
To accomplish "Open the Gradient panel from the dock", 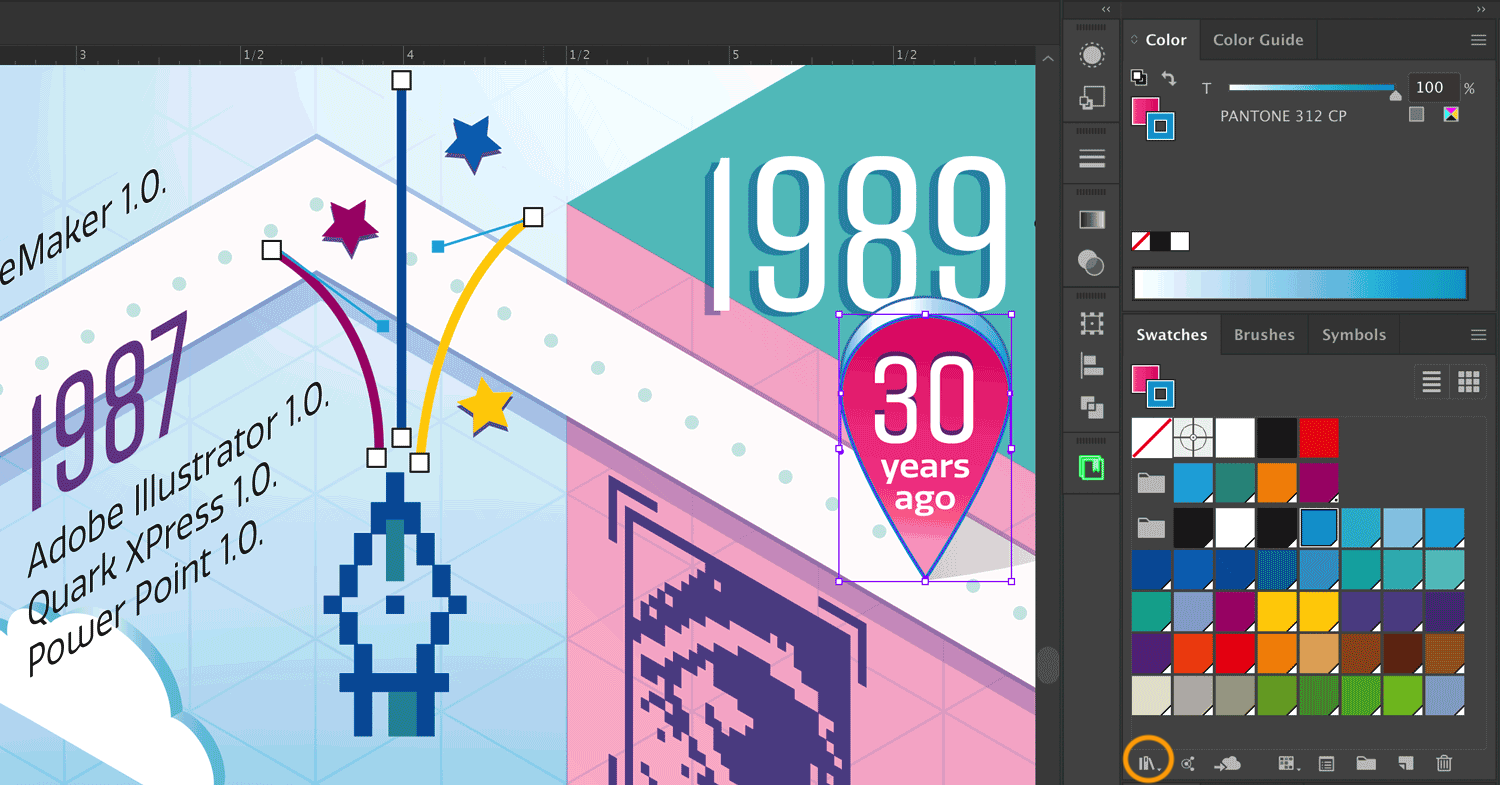I will (x=1090, y=218).
